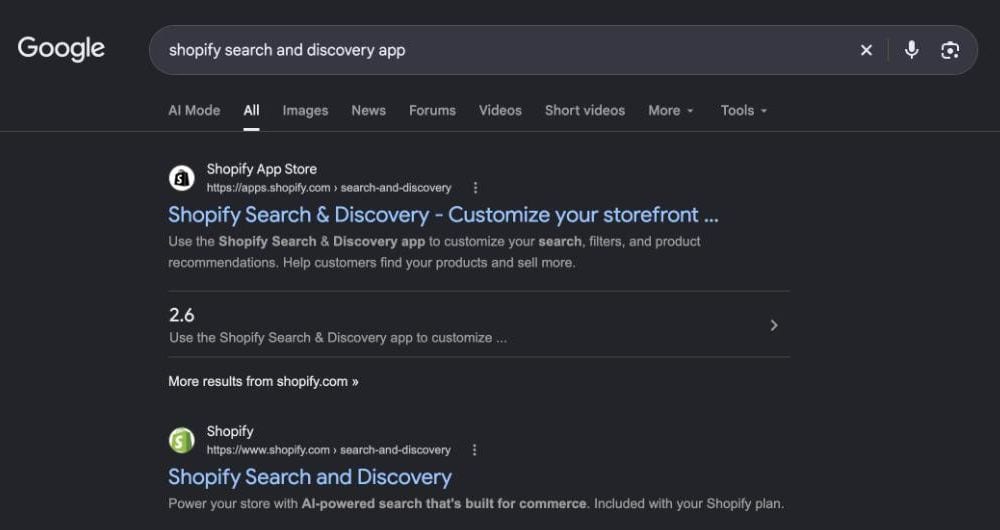Screen dimensions: 1000x530
Task: Open Shopify App Store favicon
Action: 182,178
